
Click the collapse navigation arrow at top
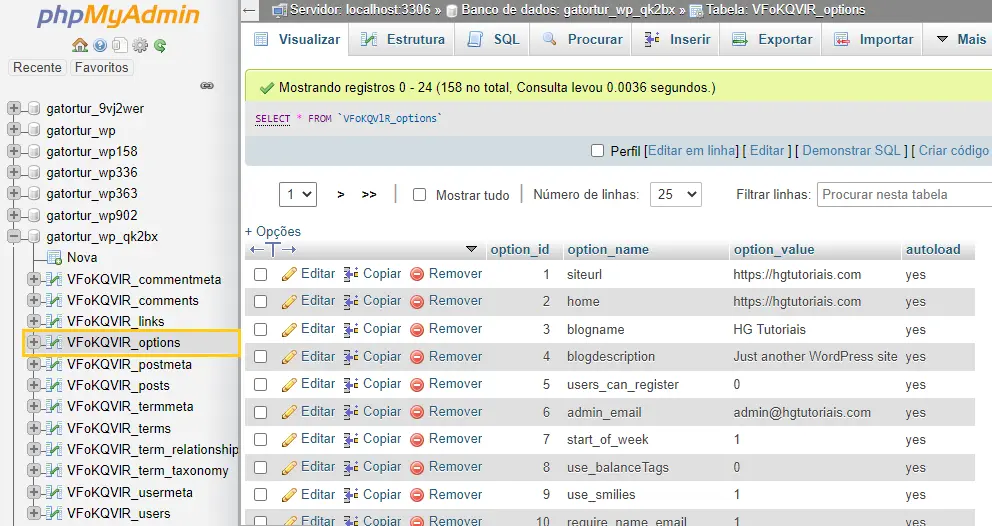[x=249, y=10]
